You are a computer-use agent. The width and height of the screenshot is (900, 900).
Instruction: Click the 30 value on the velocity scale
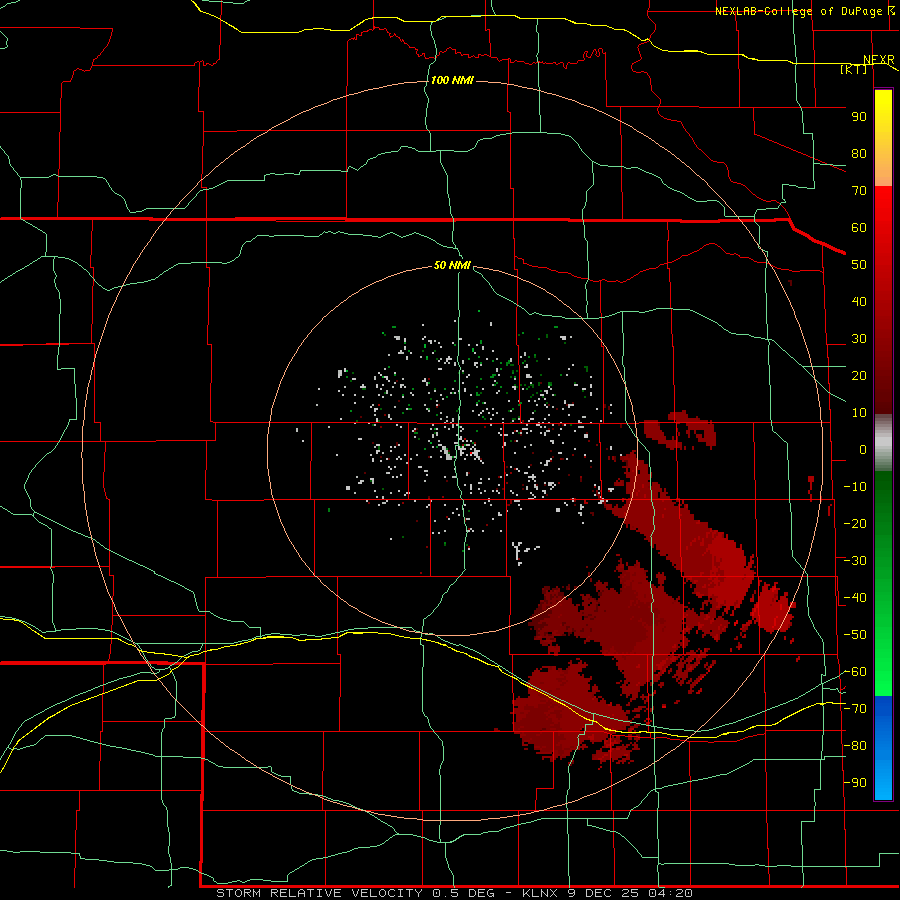point(859,339)
